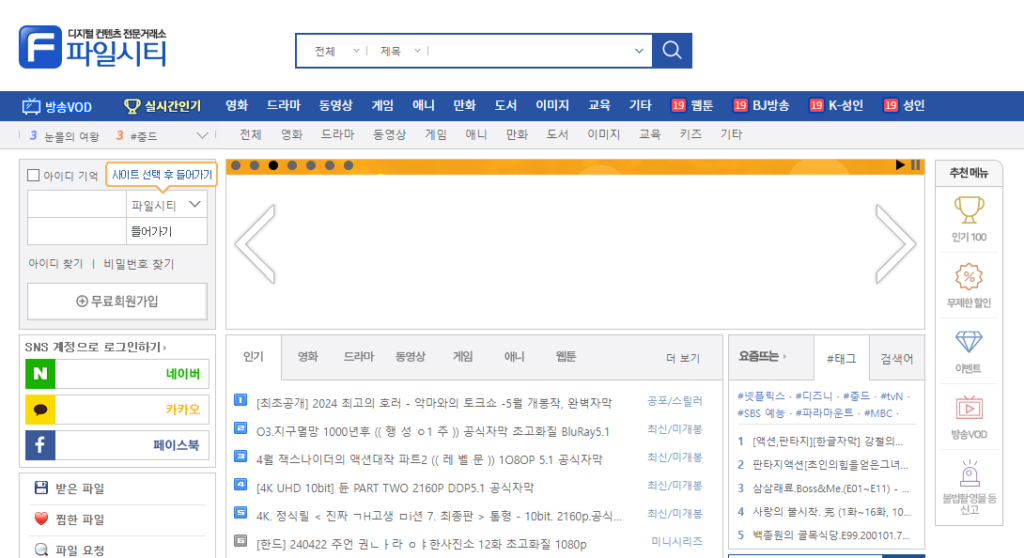Click the 무료회원가입 button
The width and height of the screenshot is (1024, 558).
point(117,301)
